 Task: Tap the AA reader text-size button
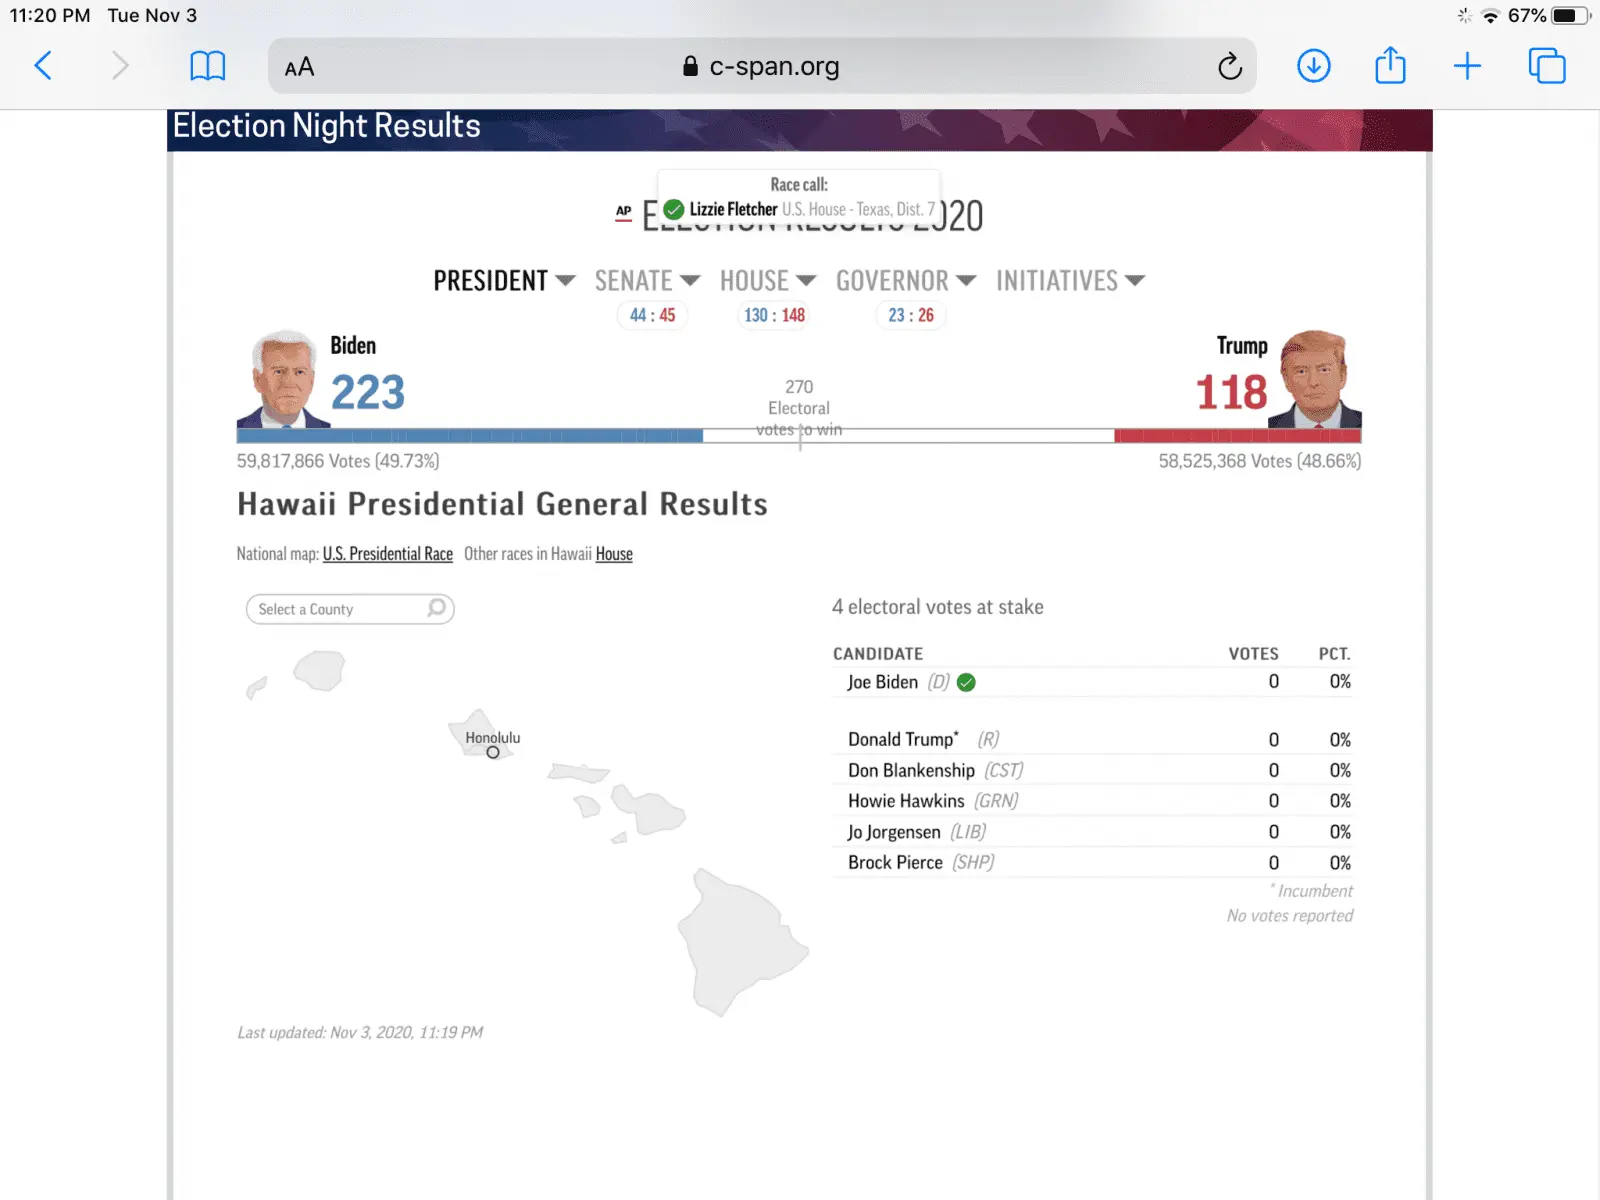pos(299,67)
